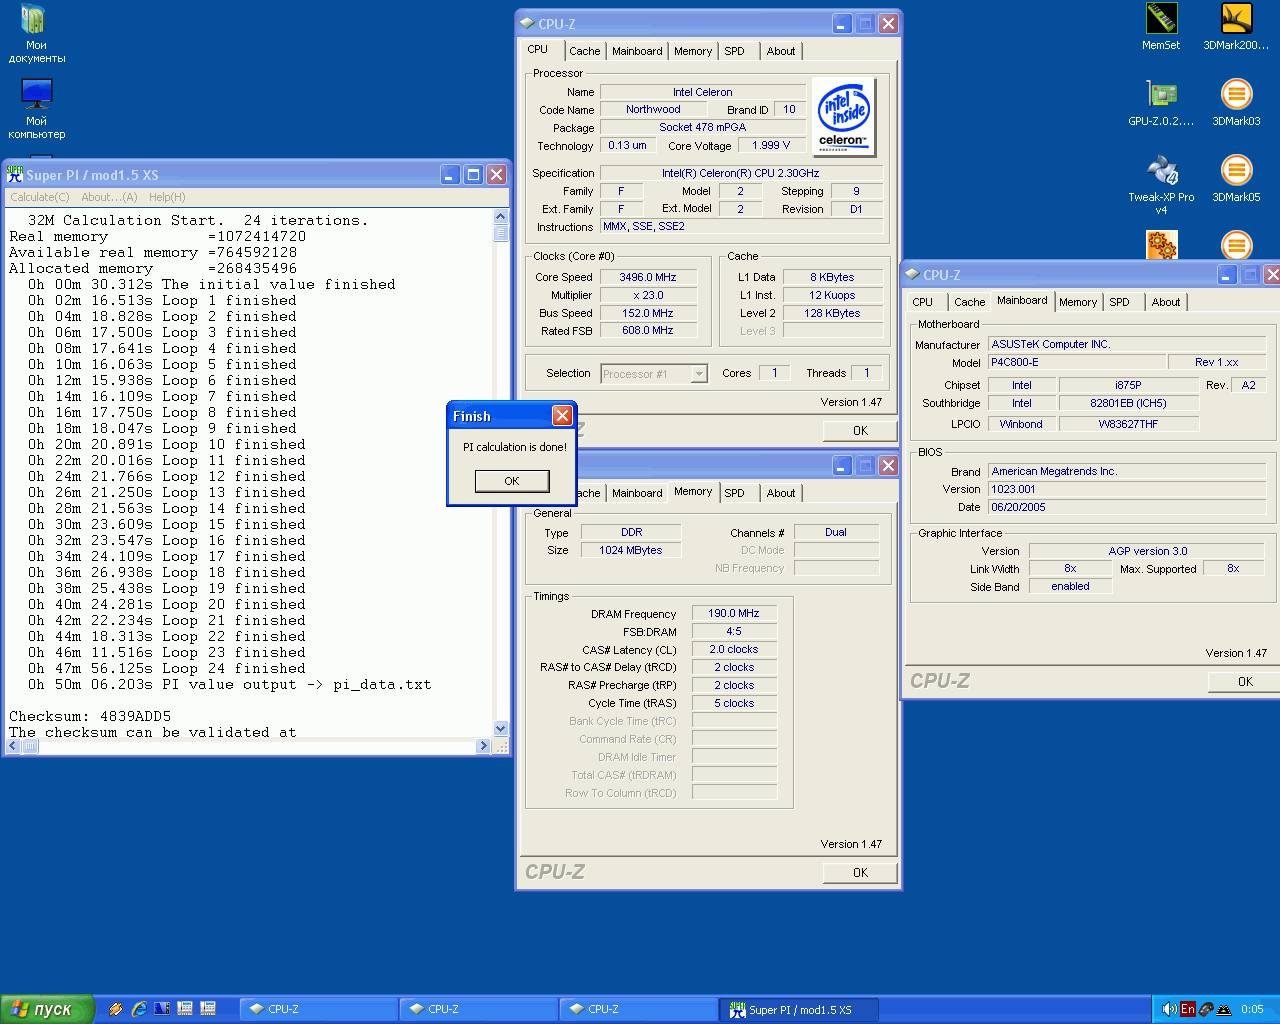Screen dimensions: 1280x1024
Task: Switch to Mainboard tab in top CPU-Z window
Action: (637, 51)
